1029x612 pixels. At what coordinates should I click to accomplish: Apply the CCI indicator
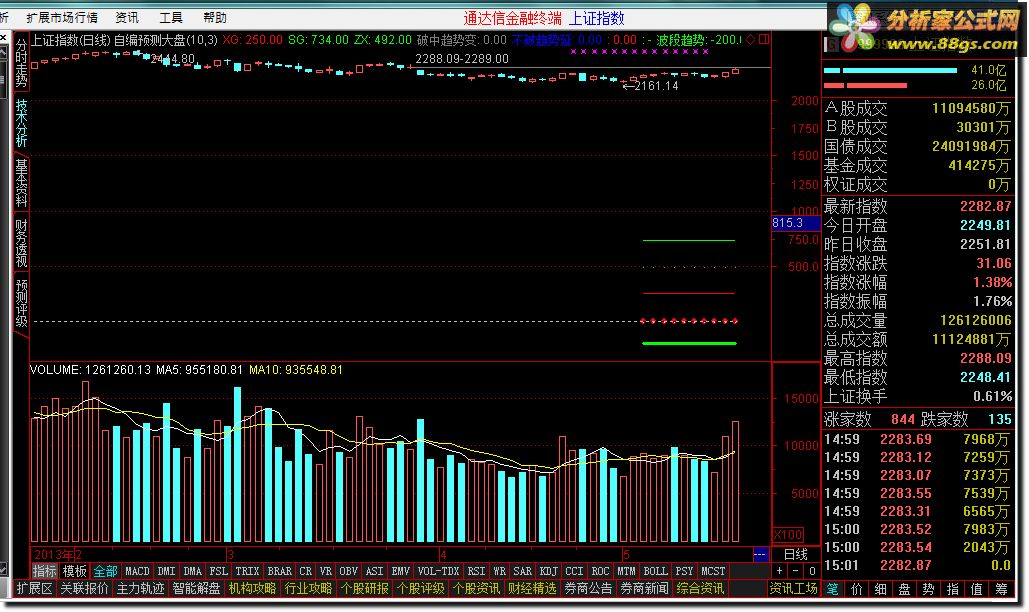(574, 571)
